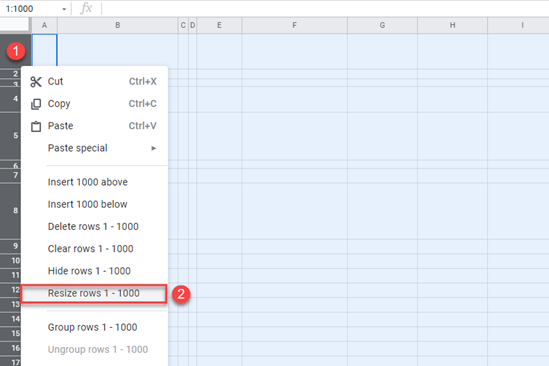Viewport: 549px width, 366px height.
Task: Choose Paste from the context menu
Action: 94,126
